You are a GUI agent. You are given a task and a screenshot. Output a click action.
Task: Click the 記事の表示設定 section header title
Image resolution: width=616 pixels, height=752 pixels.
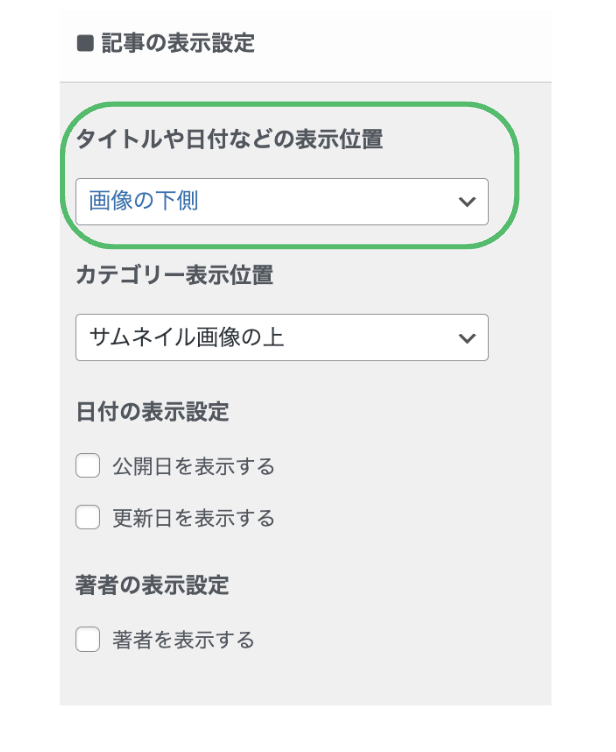(x=178, y=44)
